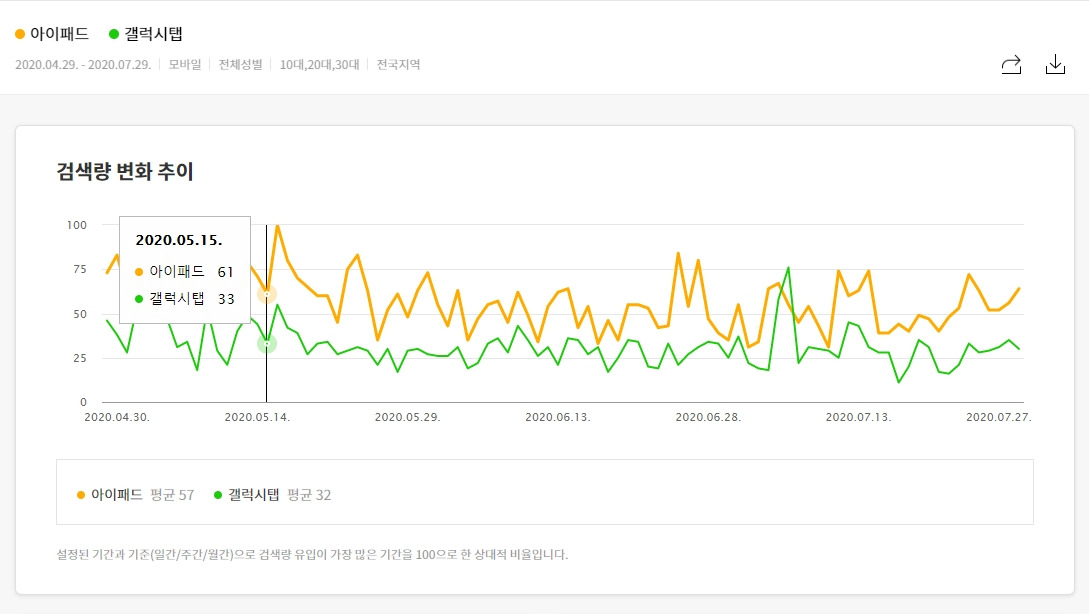The image size is (1089, 614).
Task: Click the download icon at top right
Action: 1055,65
